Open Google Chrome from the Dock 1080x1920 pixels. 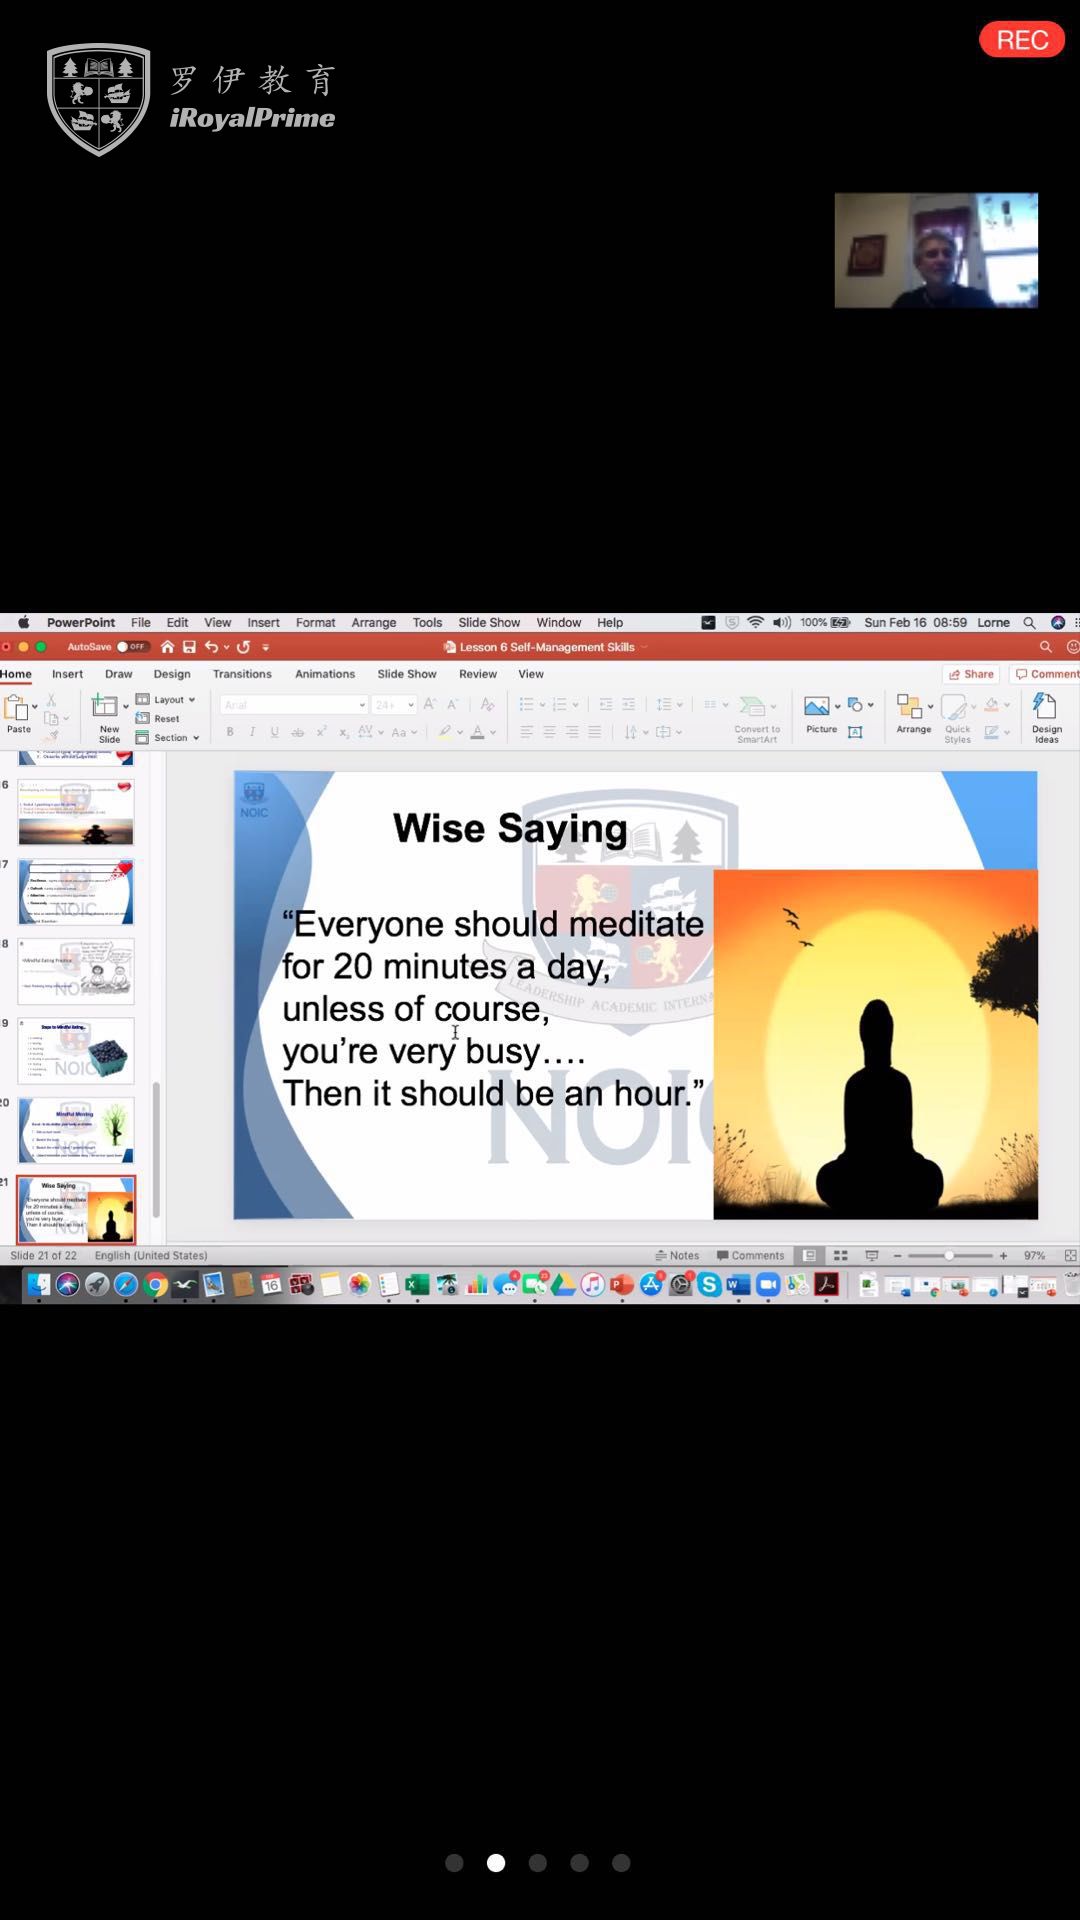[x=155, y=1285]
